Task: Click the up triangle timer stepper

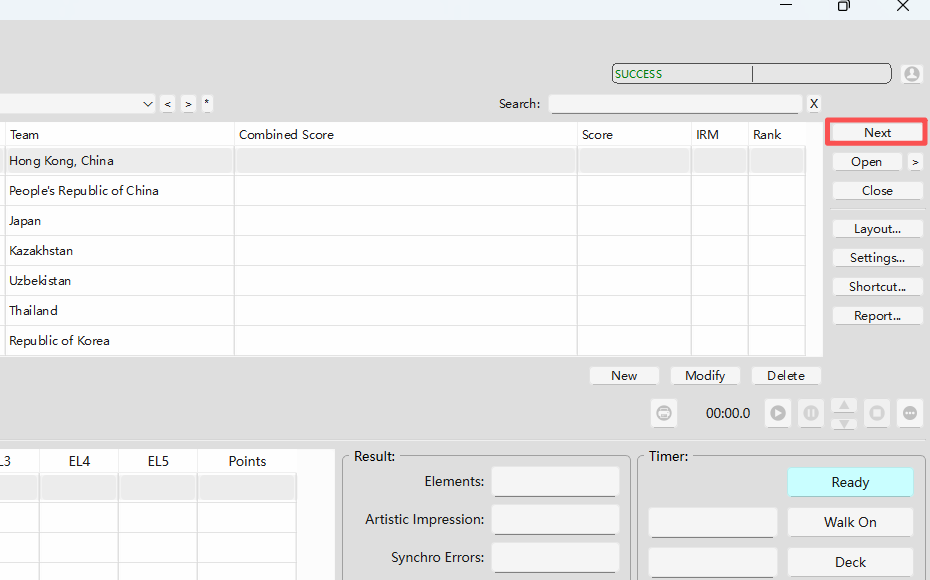Action: (x=844, y=406)
